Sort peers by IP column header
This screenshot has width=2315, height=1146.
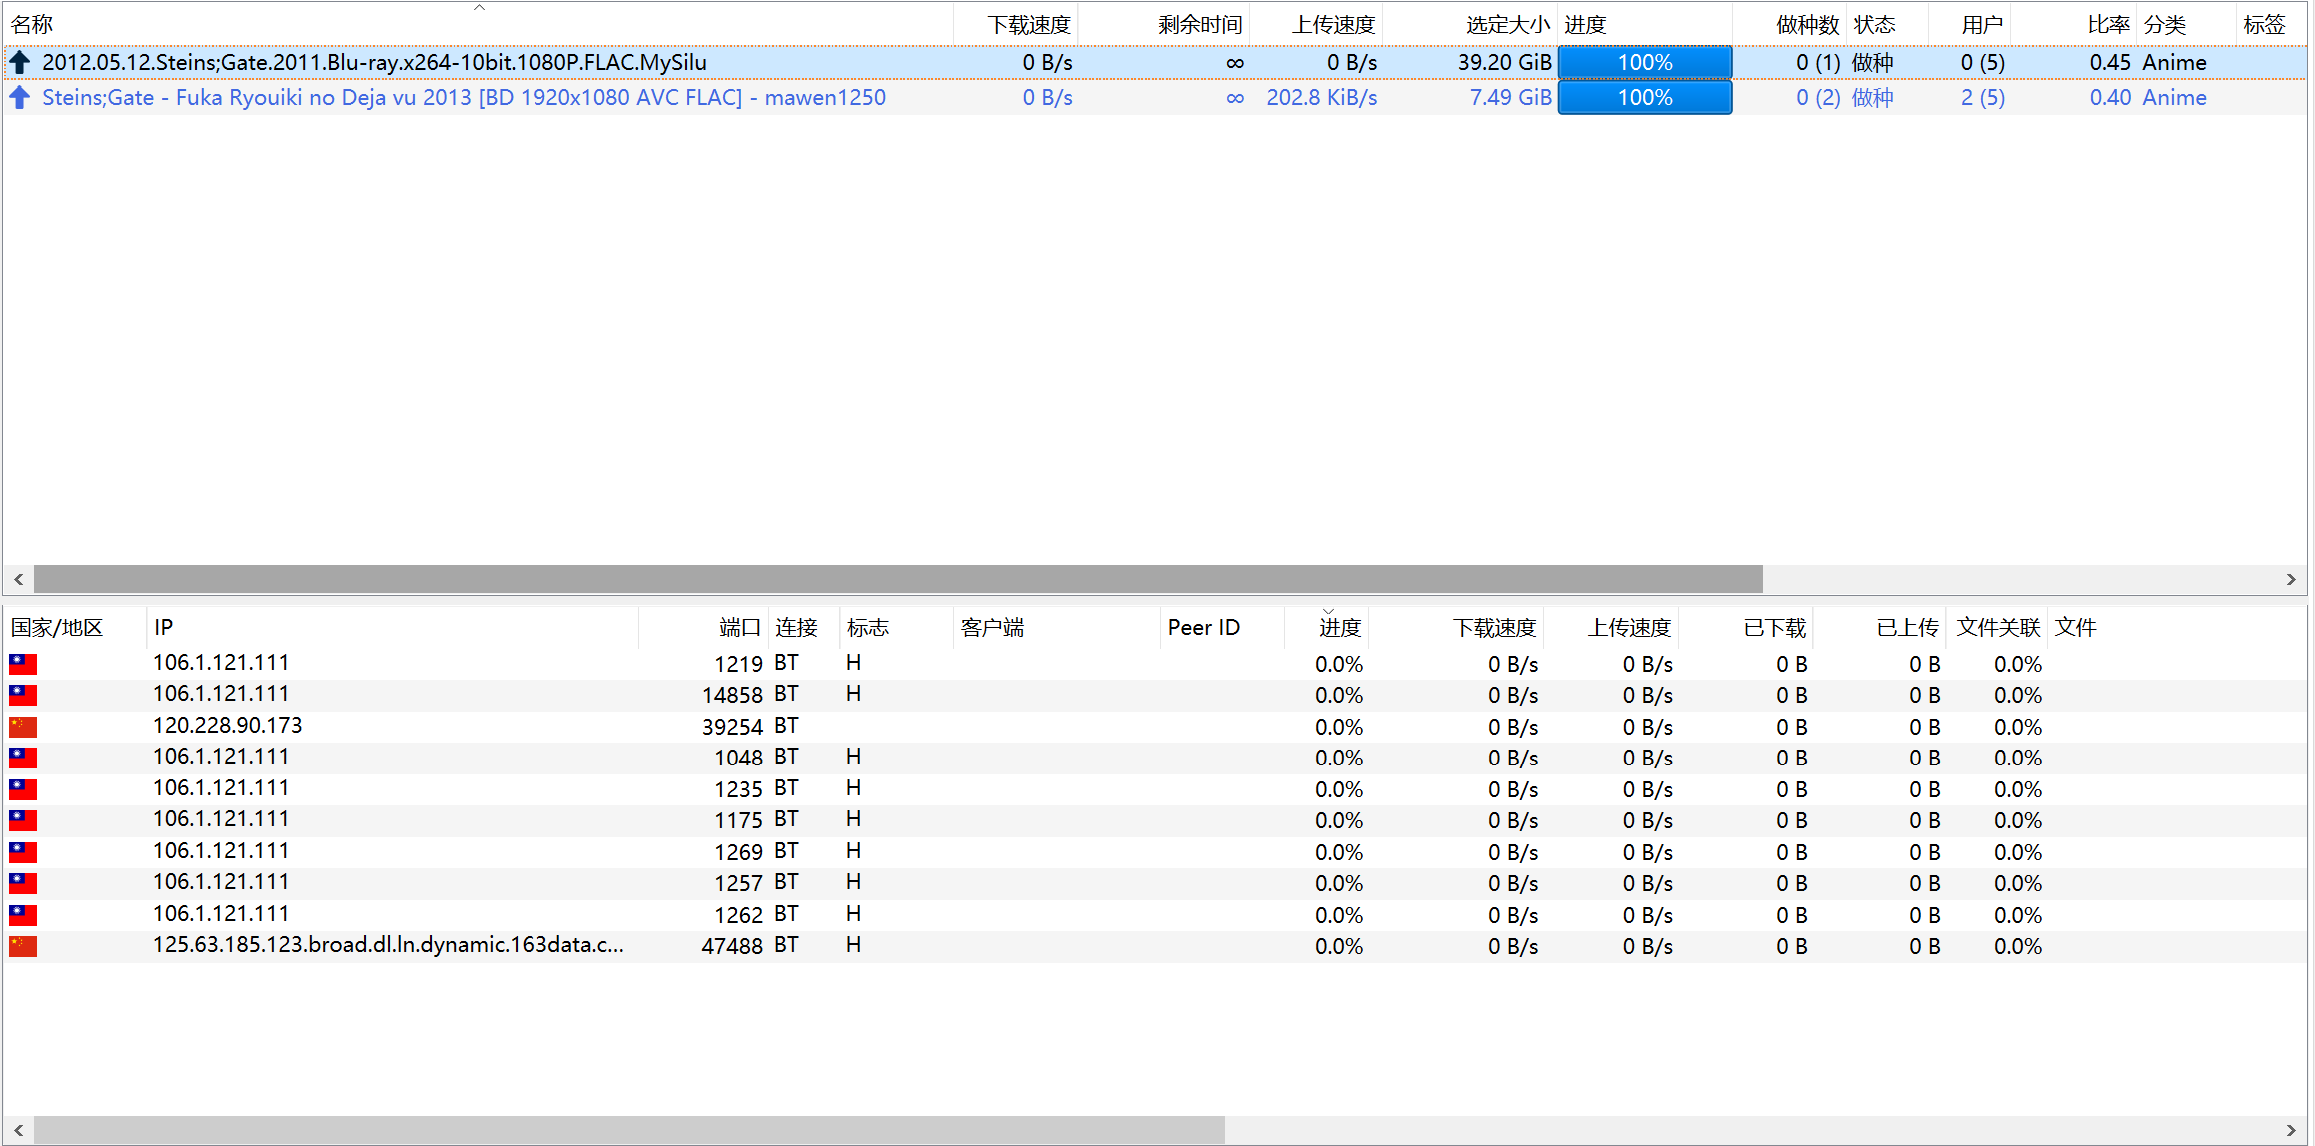click(x=393, y=627)
